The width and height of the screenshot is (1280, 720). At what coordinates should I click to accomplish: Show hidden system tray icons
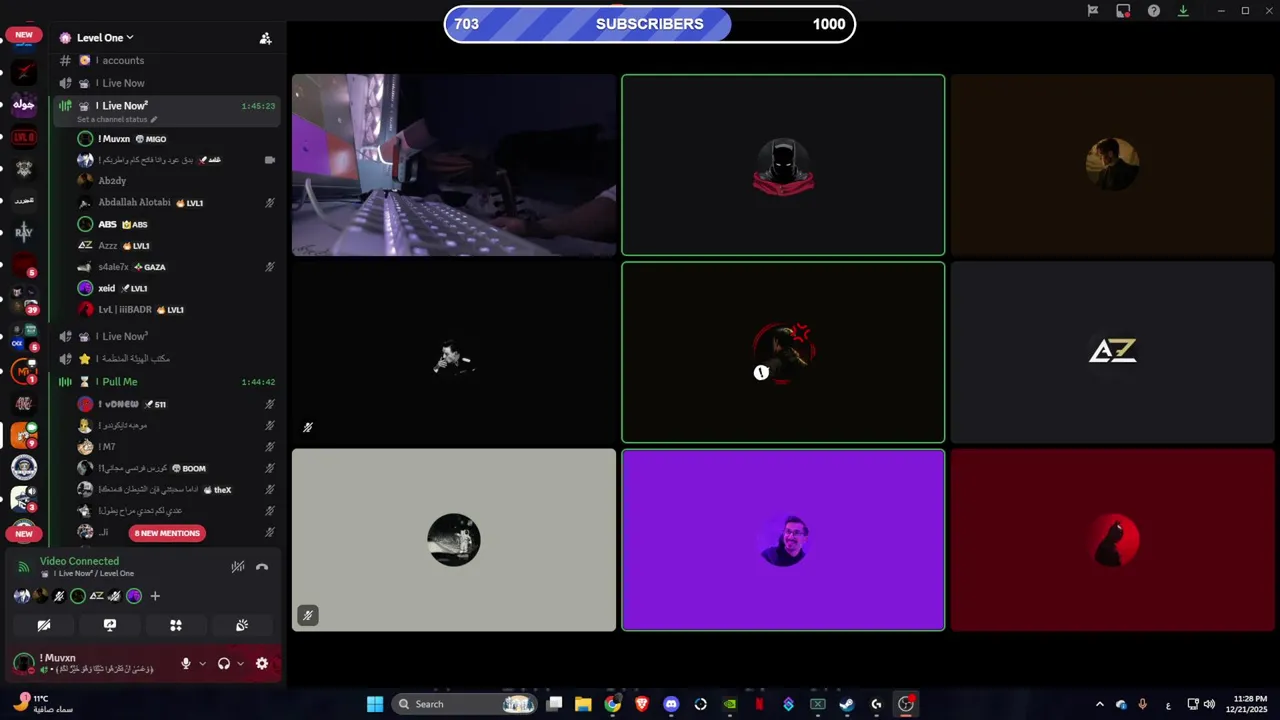coord(1099,704)
